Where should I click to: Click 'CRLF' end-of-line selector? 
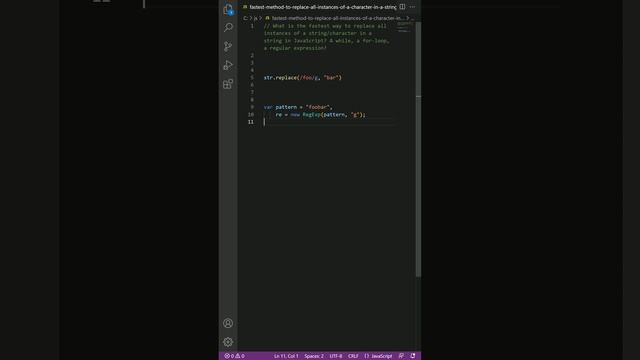(353, 356)
